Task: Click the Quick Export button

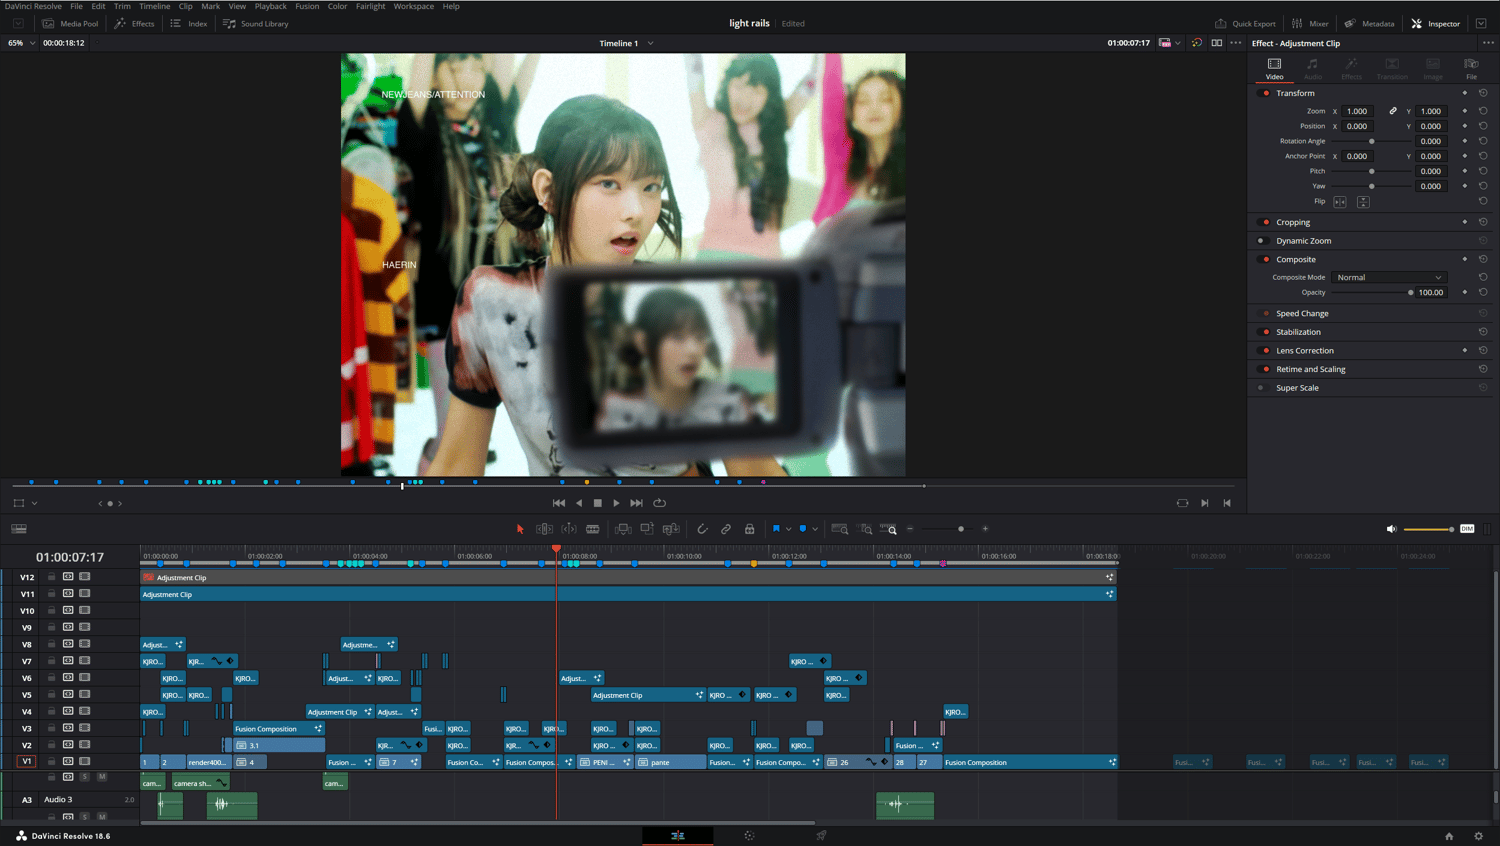Action: click(1245, 23)
